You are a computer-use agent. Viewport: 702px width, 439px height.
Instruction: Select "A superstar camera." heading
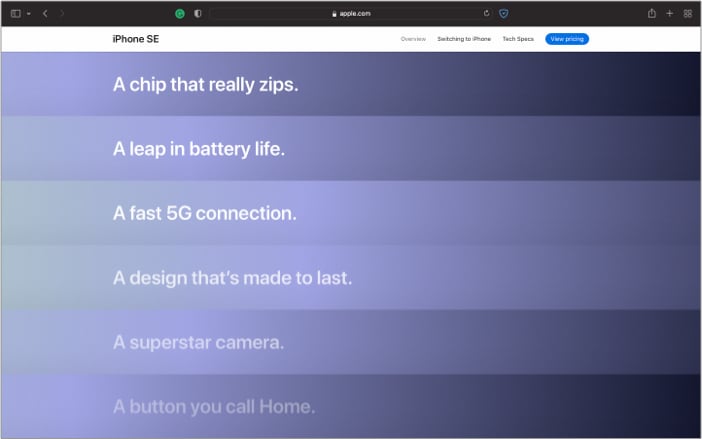198,343
